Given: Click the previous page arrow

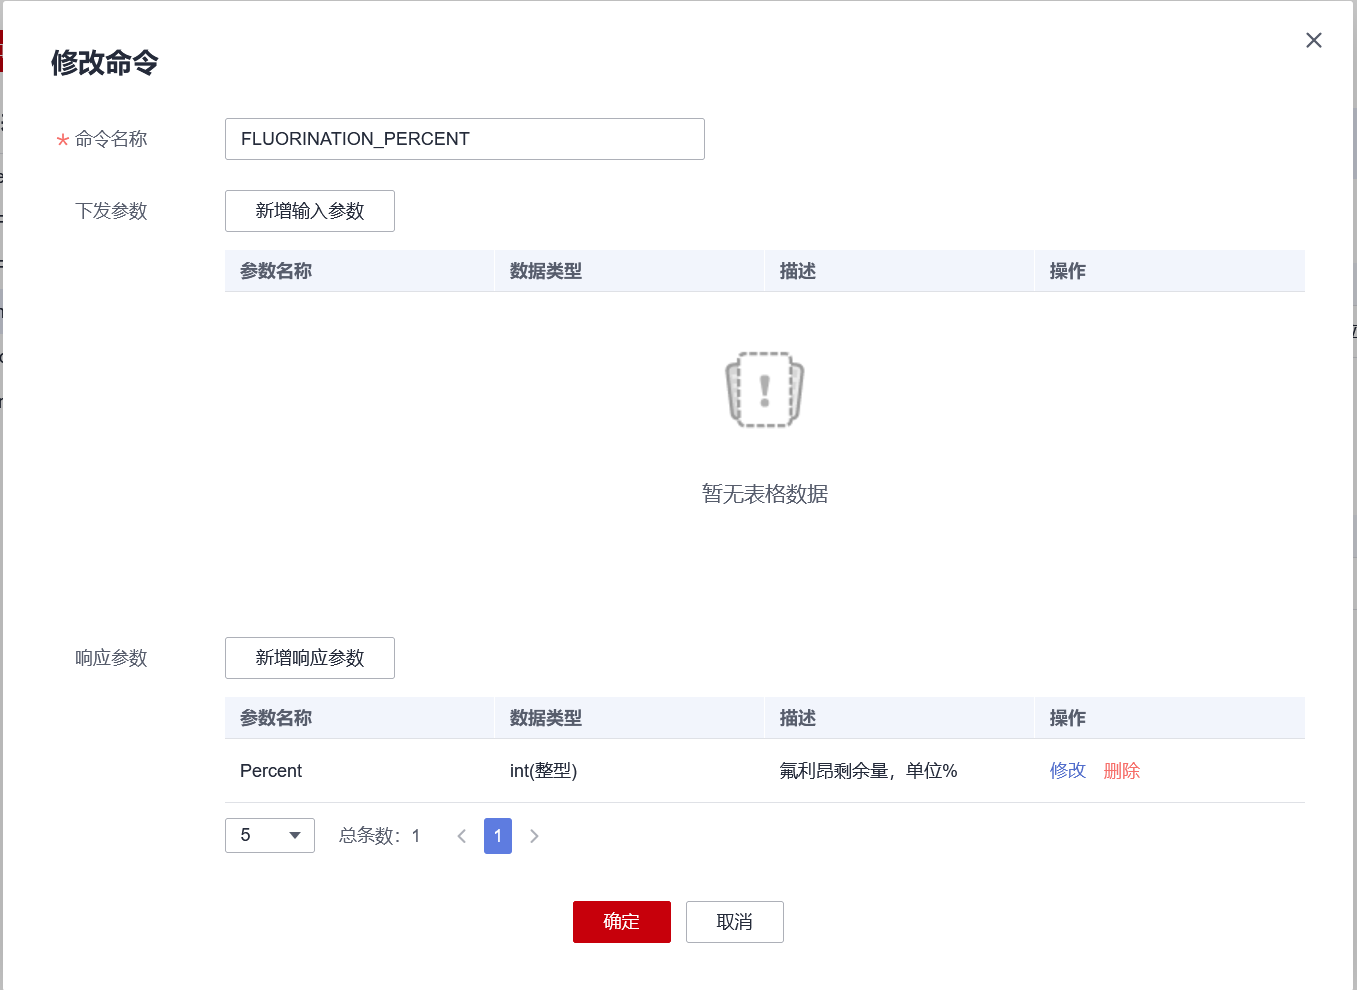Looking at the screenshot, I should [x=461, y=836].
